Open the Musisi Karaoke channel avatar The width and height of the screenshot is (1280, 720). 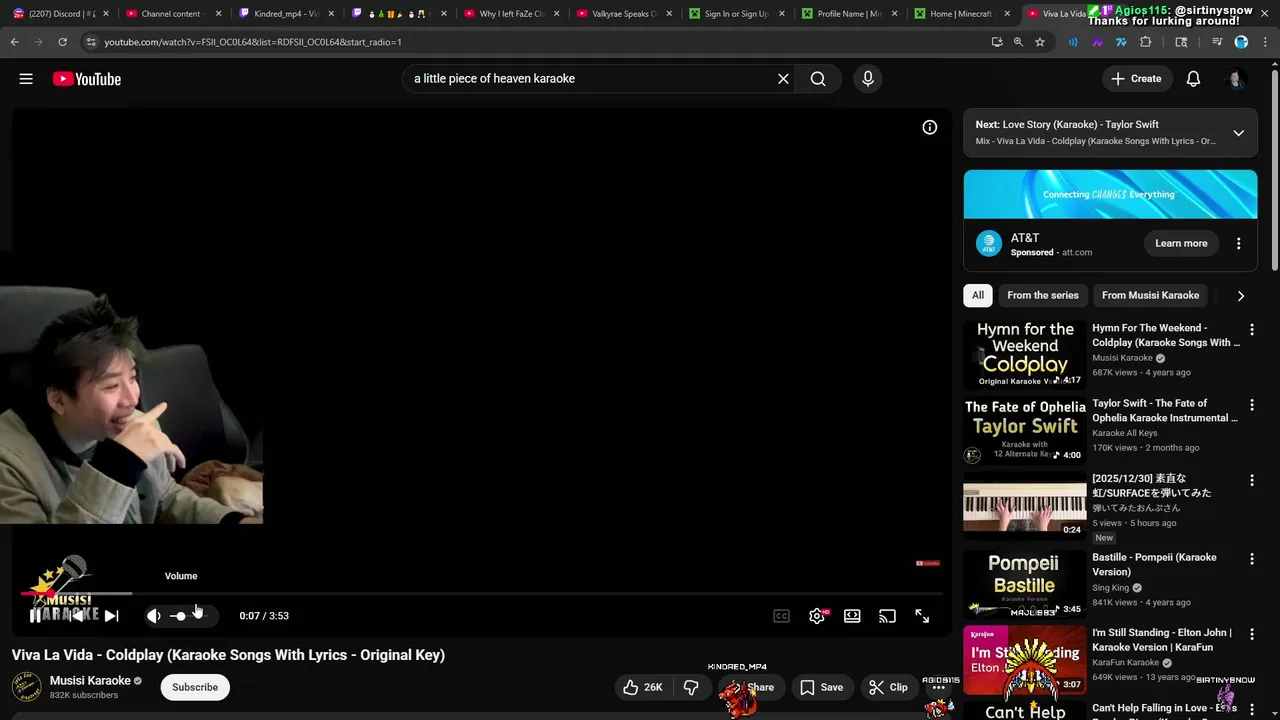coord(26,687)
